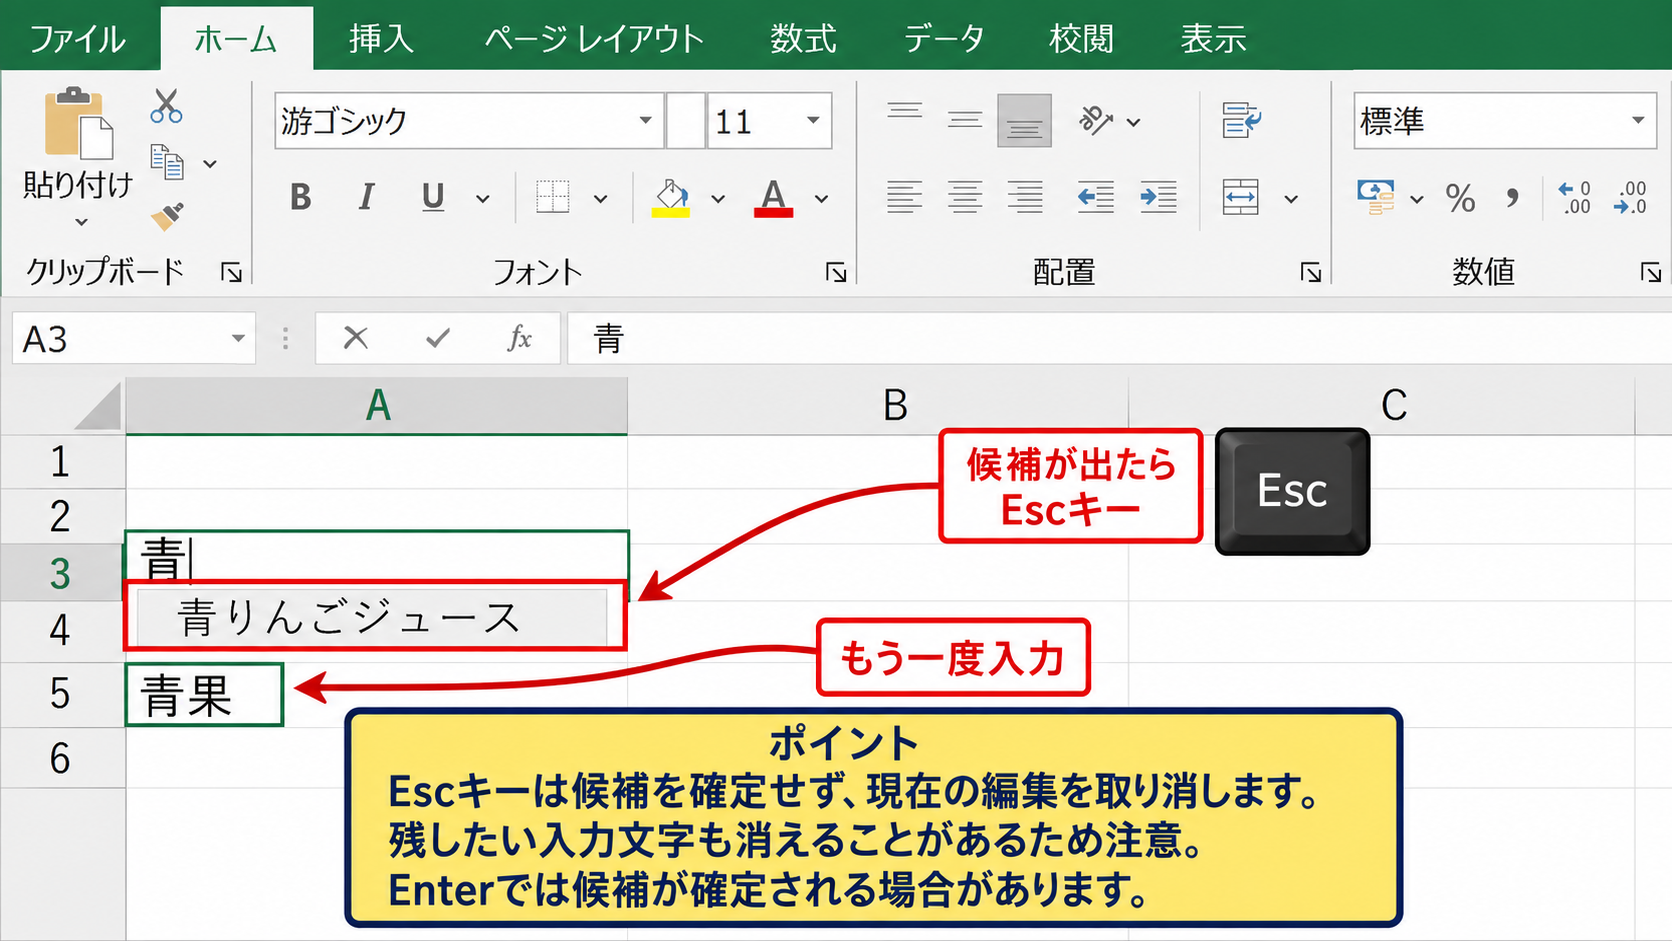Align text right
This screenshot has width=1672, height=941.
pos(1024,197)
